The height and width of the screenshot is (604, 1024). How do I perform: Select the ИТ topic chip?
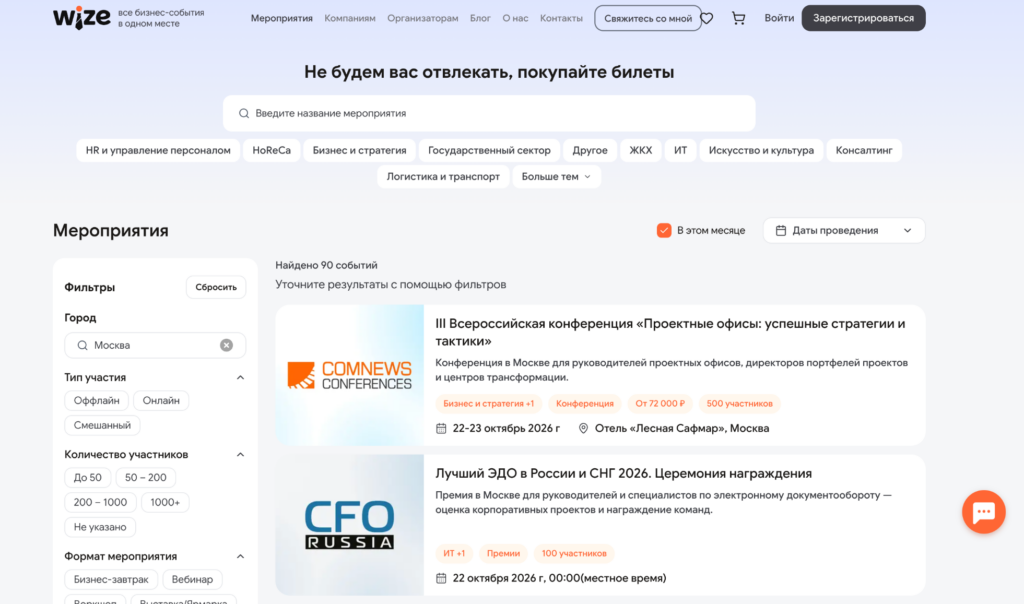click(680, 150)
